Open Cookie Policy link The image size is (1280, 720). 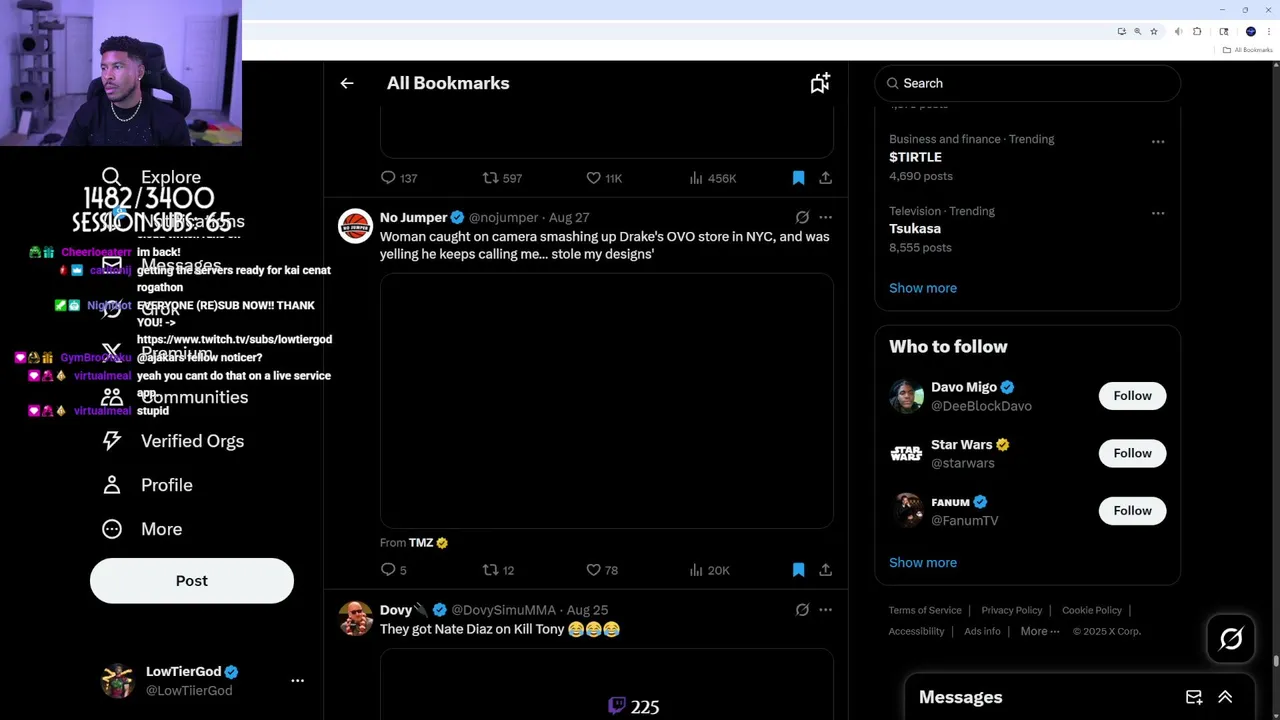click(x=1092, y=610)
